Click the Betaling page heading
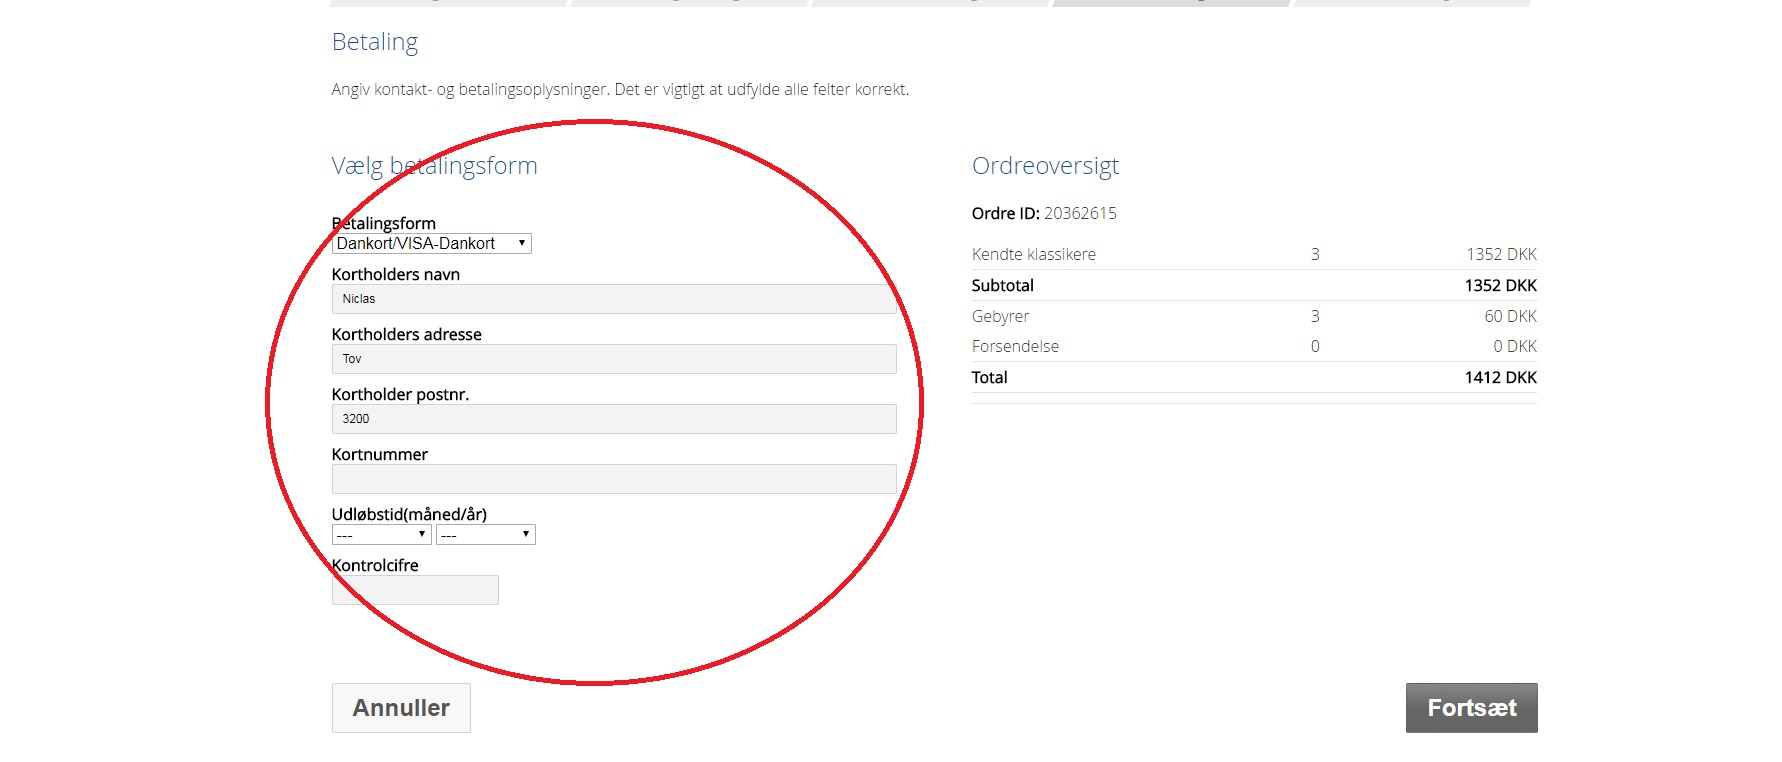The width and height of the screenshot is (1782, 762). pyautogui.click(x=375, y=42)
